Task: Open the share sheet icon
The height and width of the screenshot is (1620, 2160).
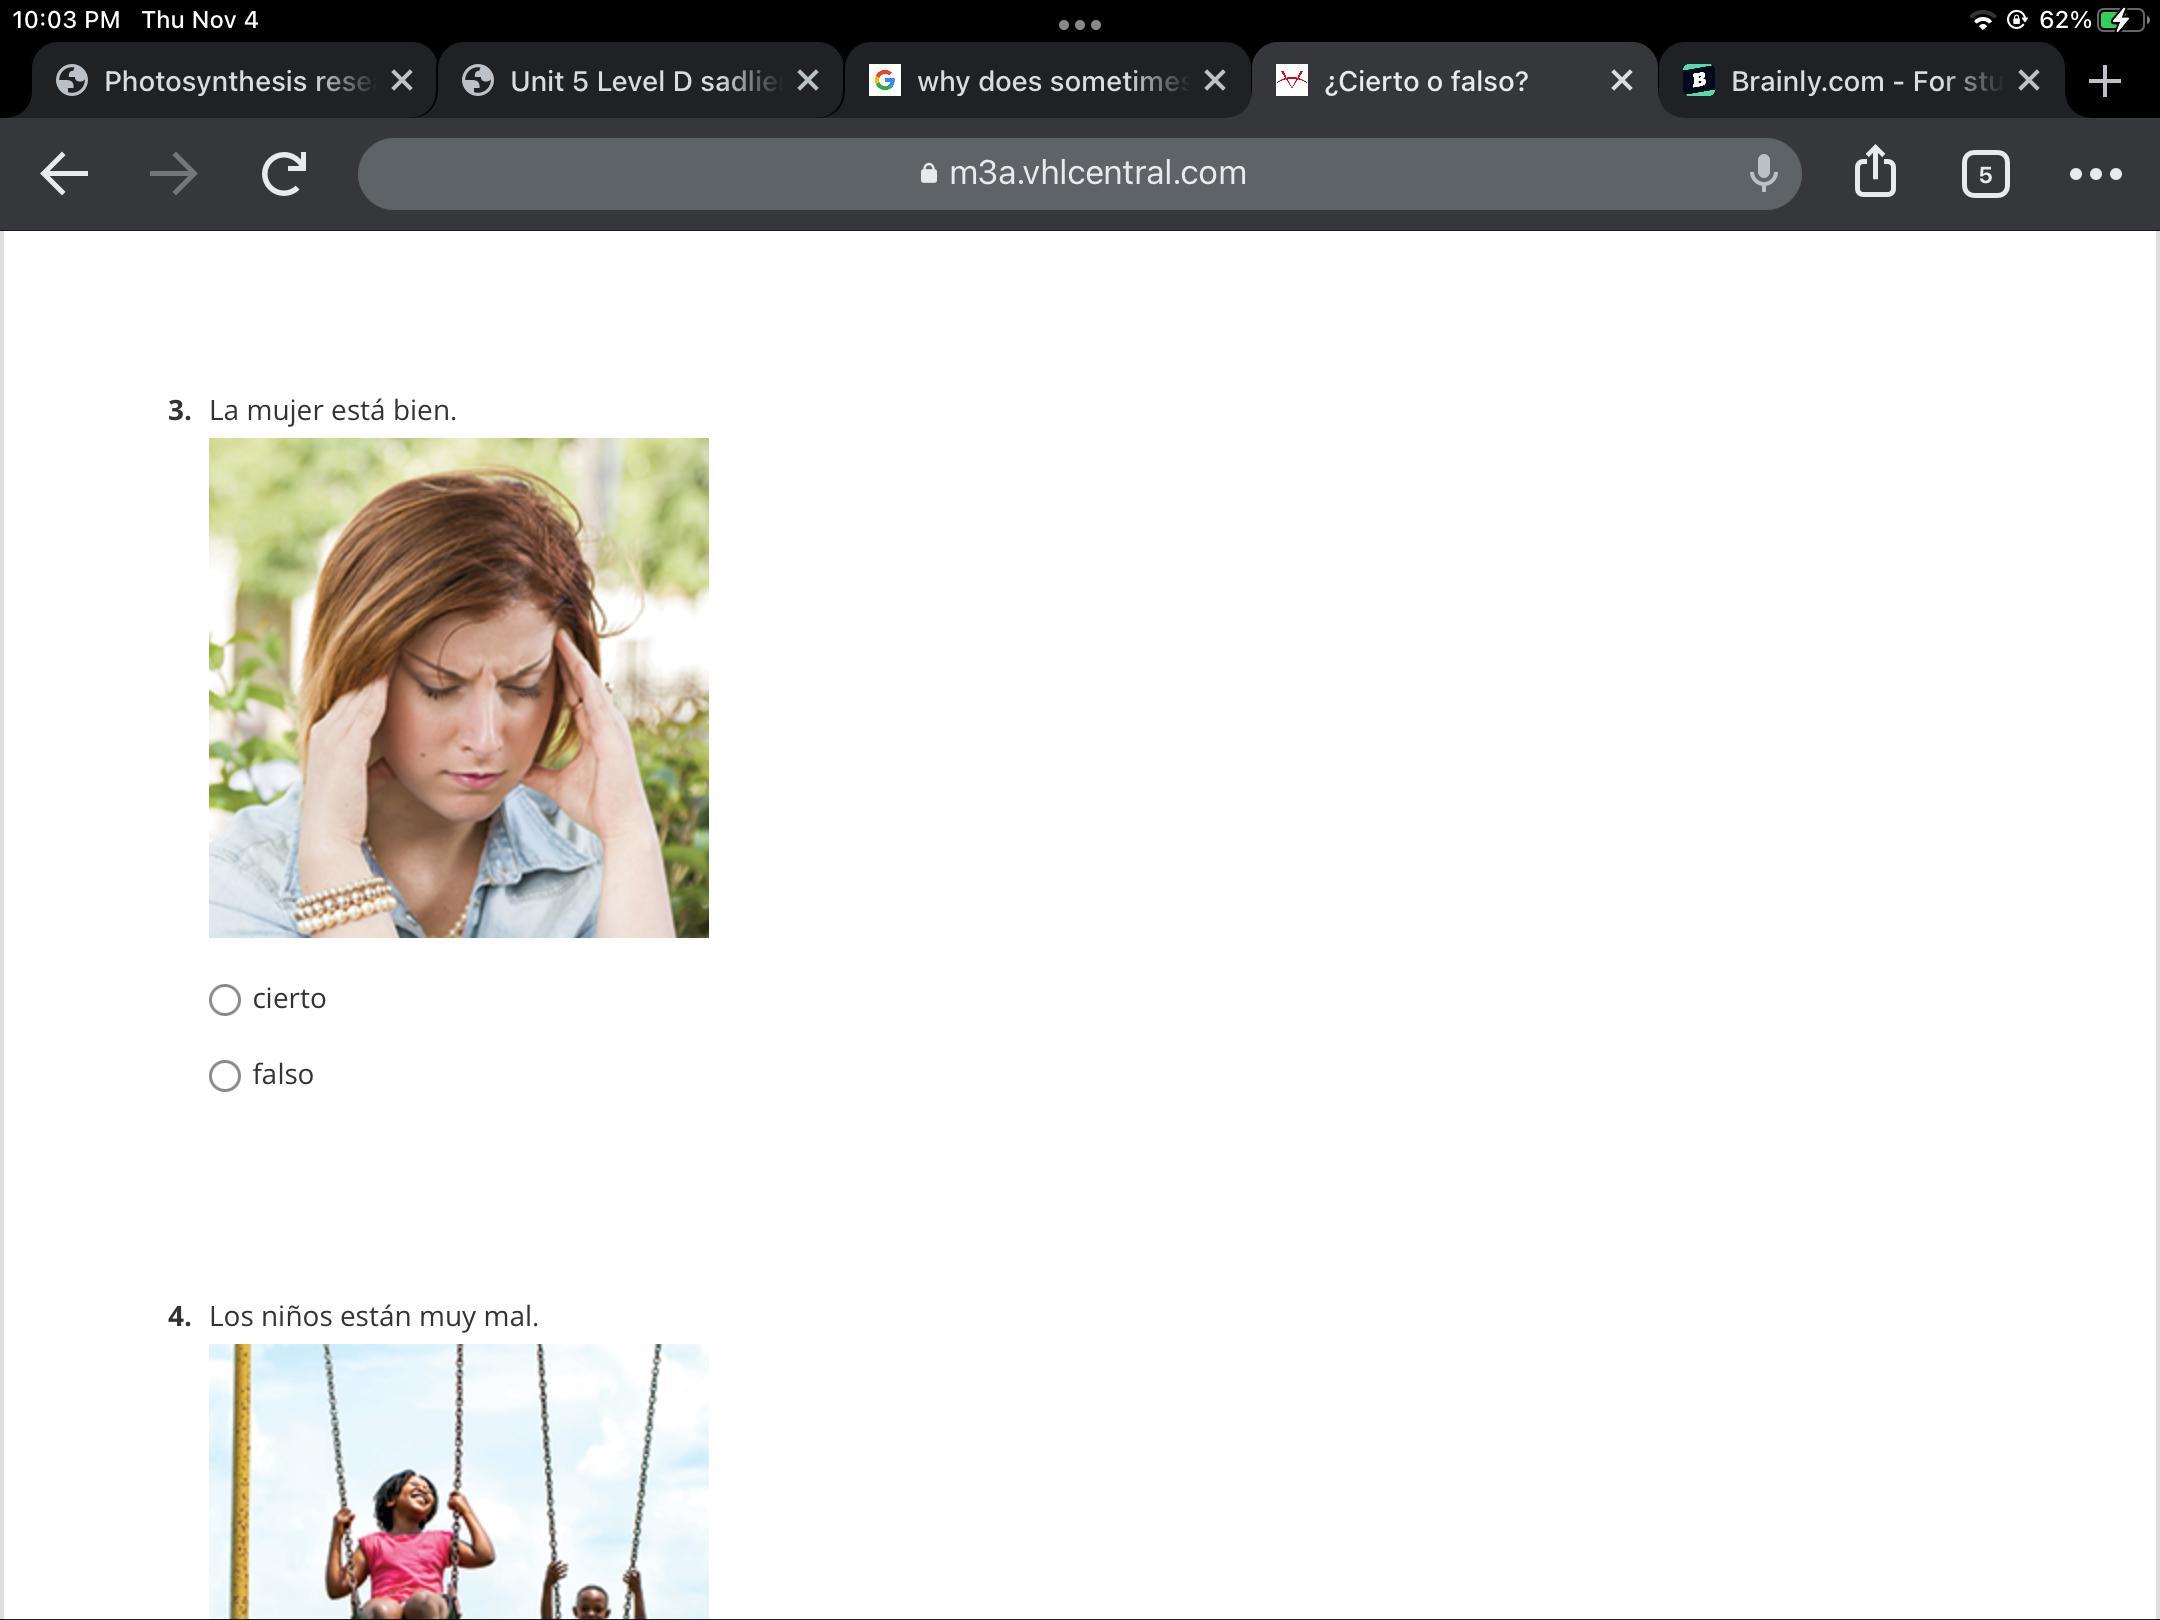Action: pos(1875,172)
